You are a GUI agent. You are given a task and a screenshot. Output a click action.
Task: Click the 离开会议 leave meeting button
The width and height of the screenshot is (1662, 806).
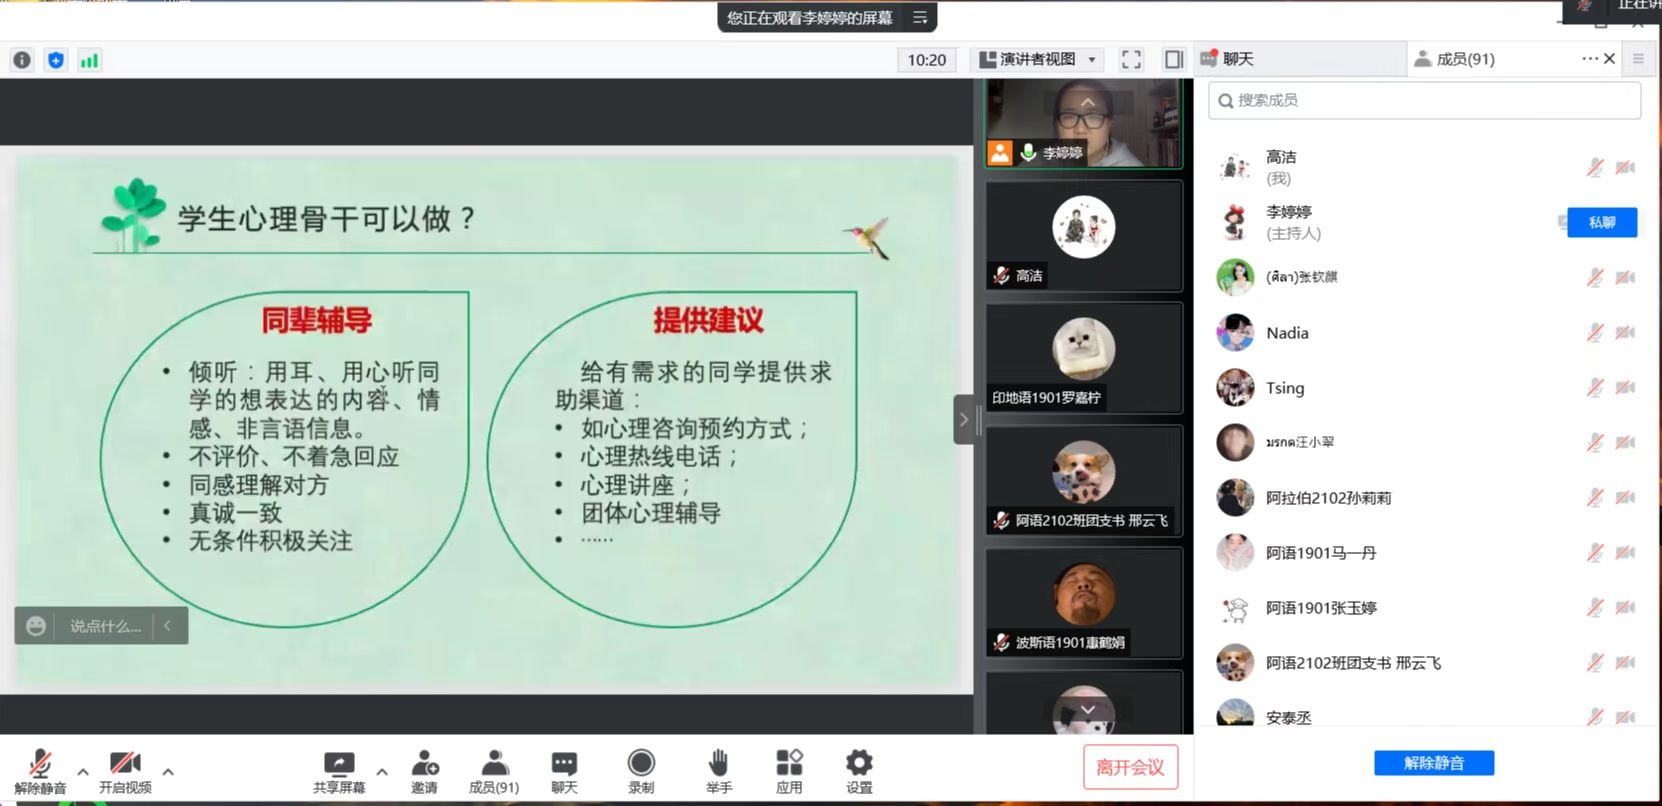(1130, 767)
